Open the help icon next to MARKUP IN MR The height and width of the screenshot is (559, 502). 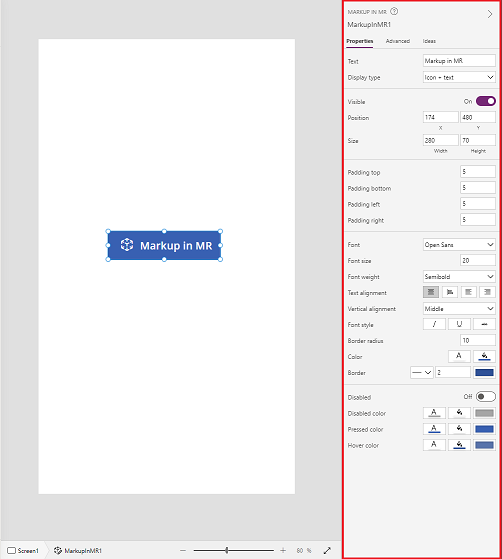click(x=394, y=11)
